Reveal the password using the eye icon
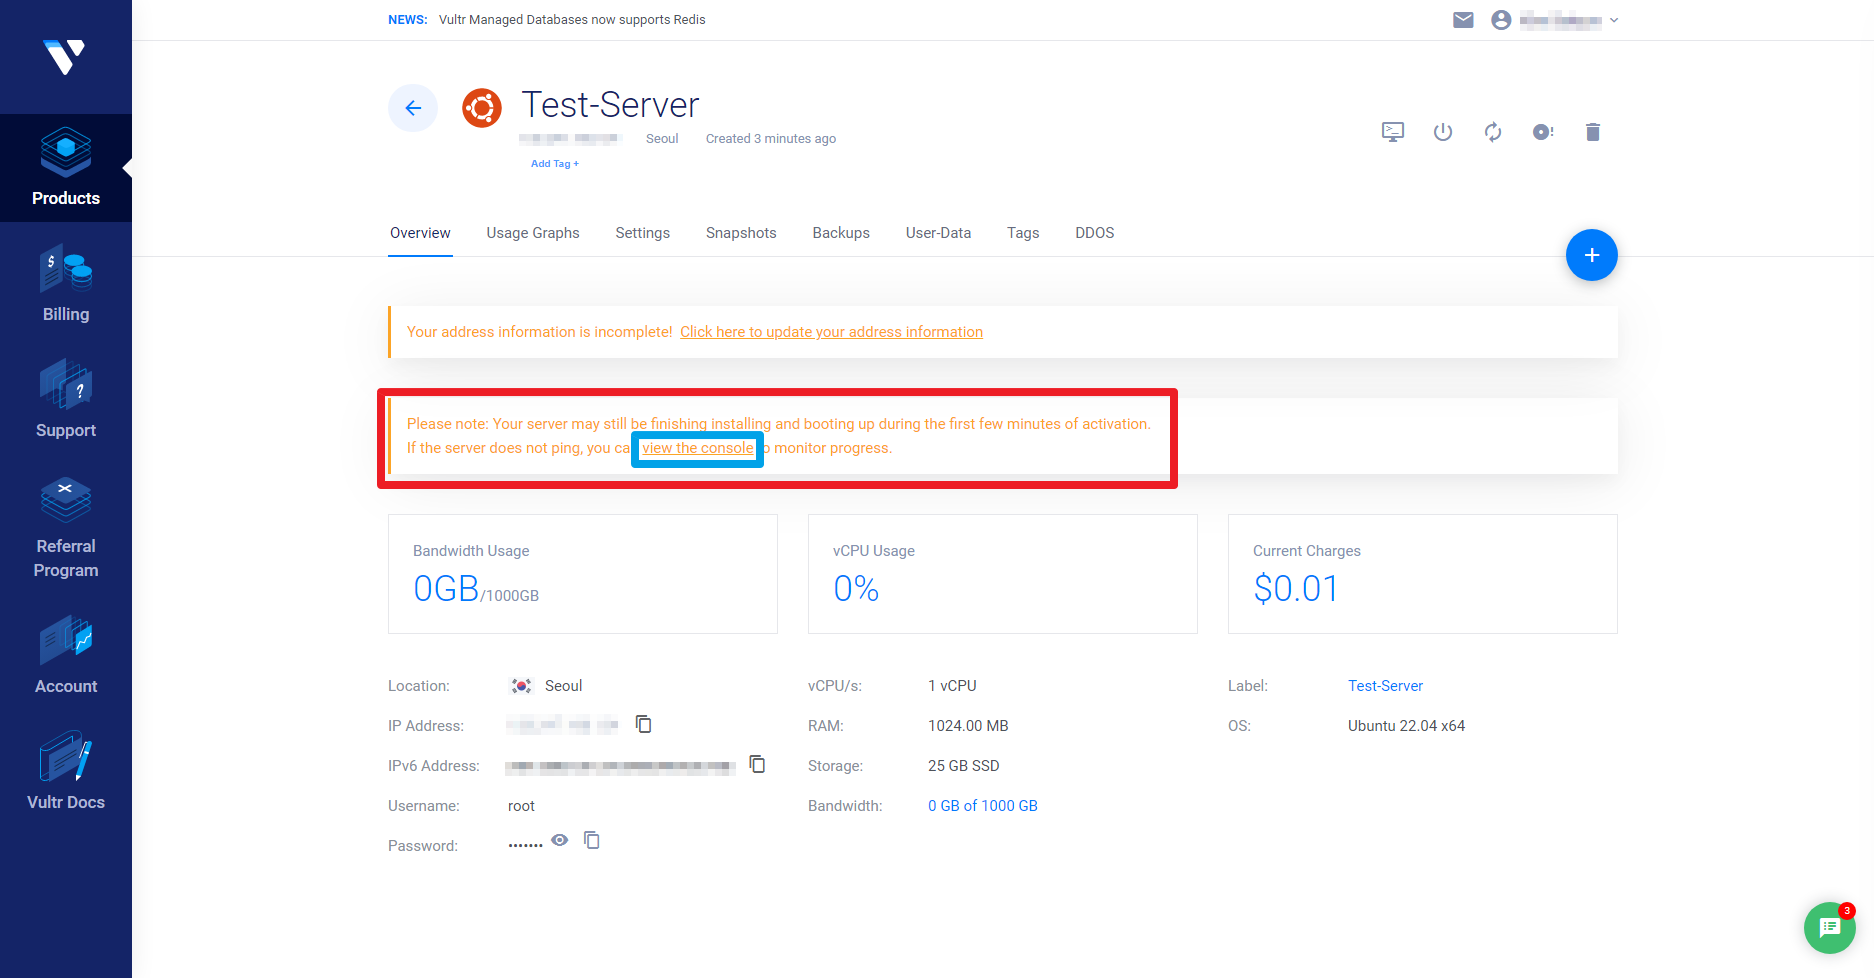Viewport: 1874px width, 978px height. click(560, 840)
